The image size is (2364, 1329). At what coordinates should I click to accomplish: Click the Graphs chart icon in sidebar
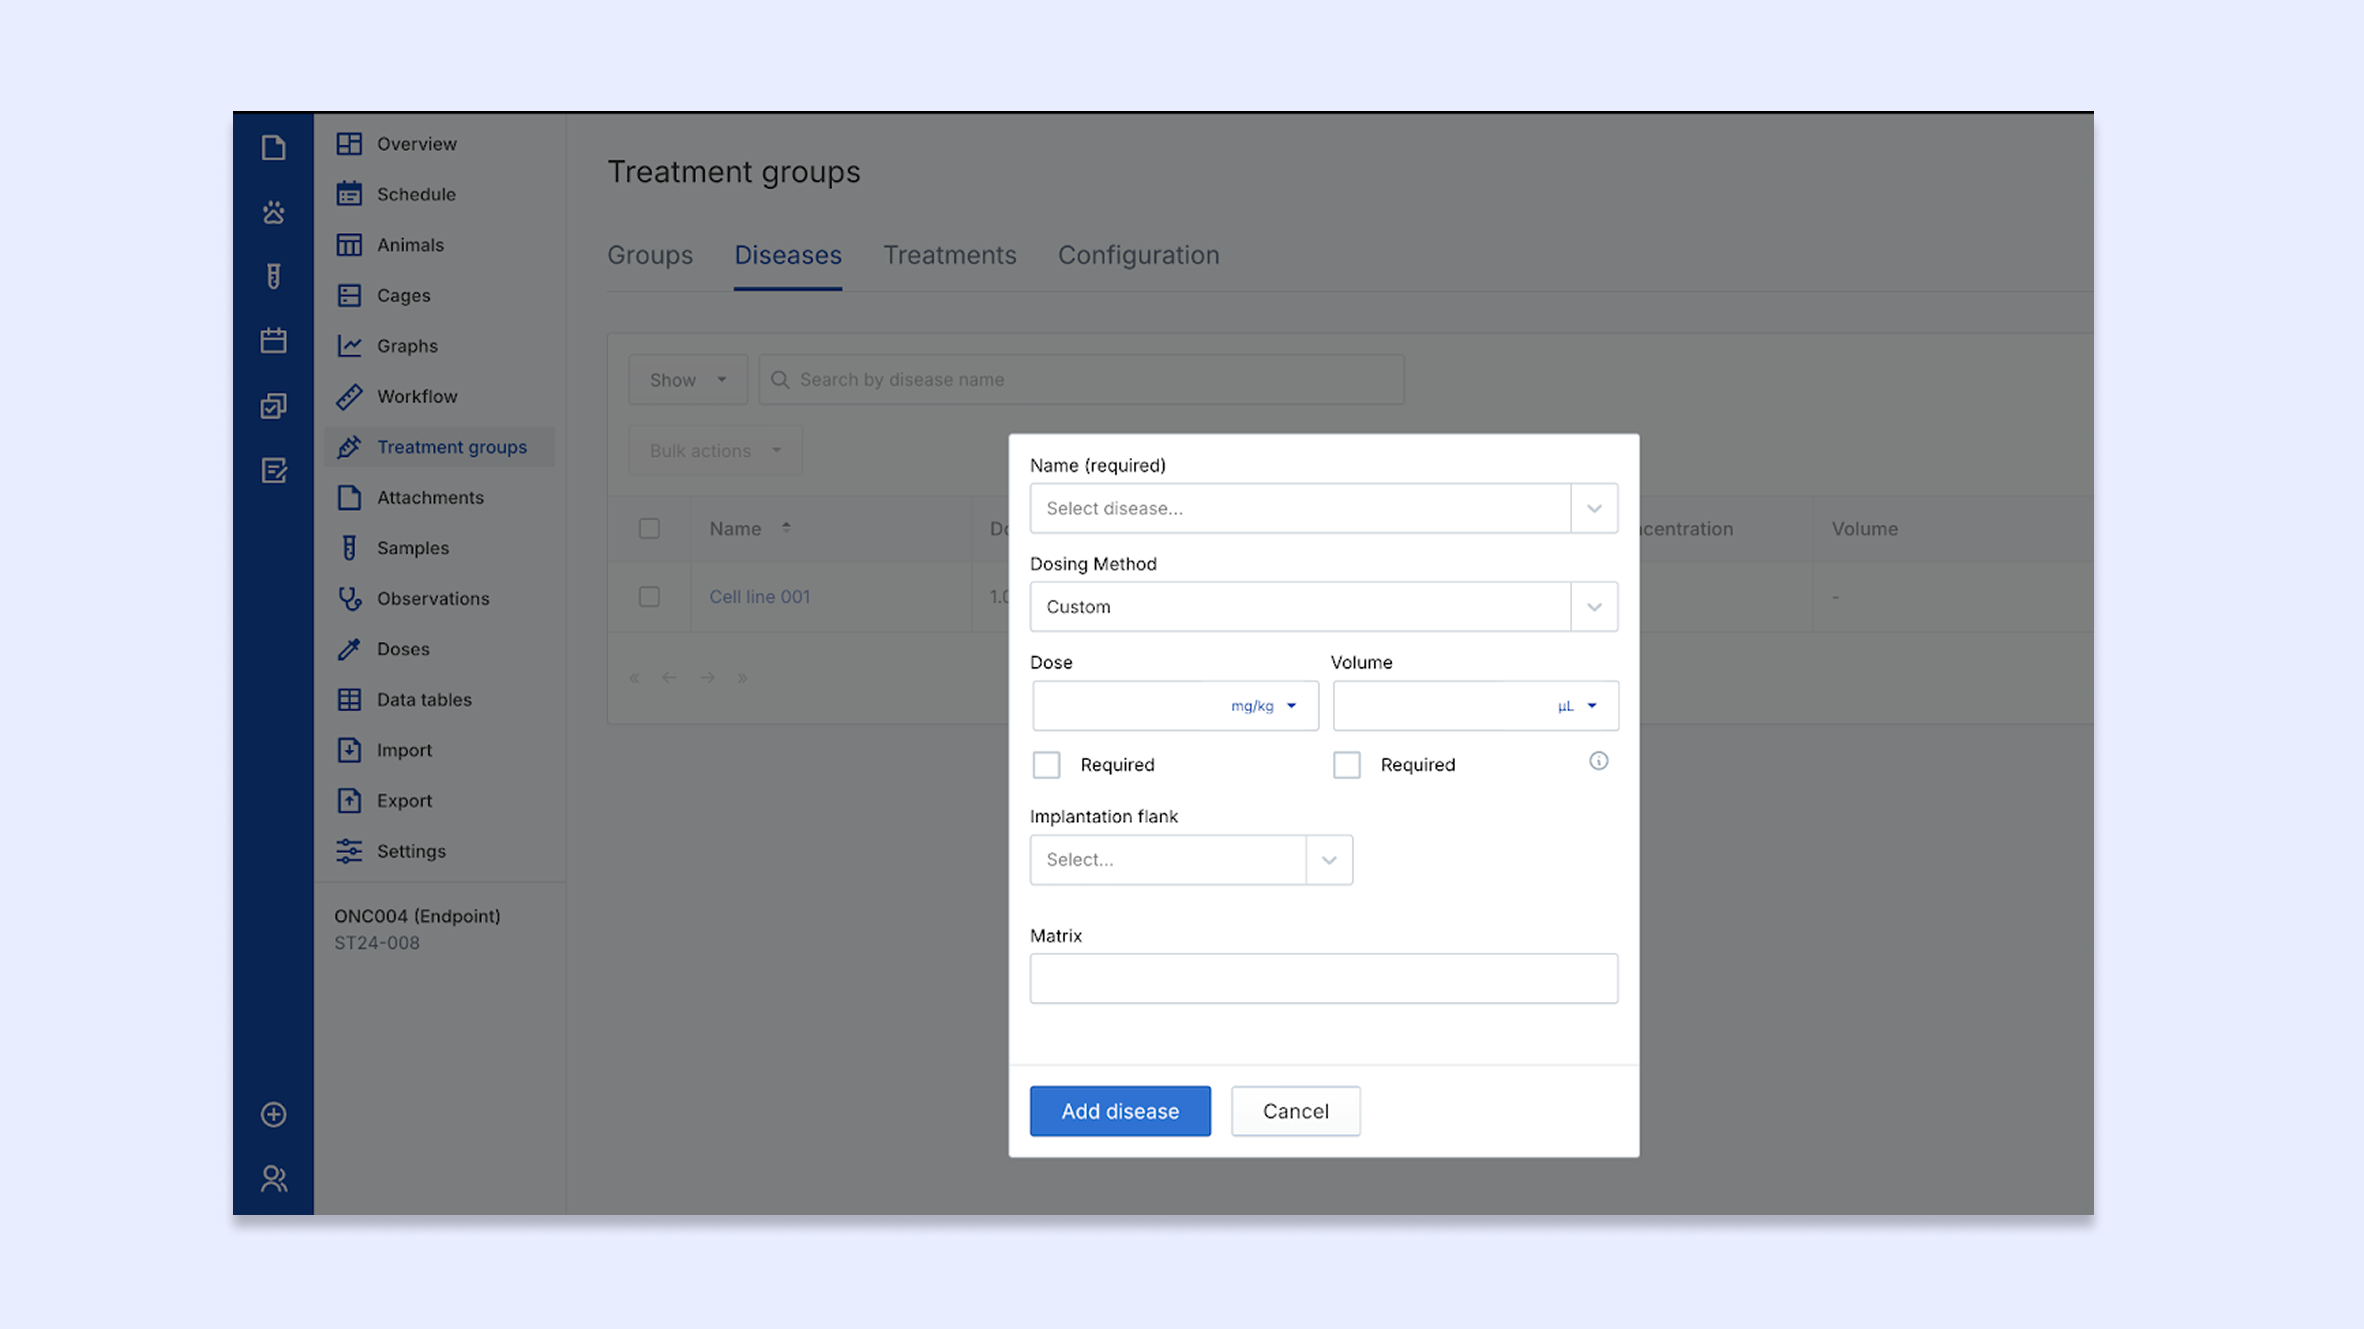click(349, 345)
